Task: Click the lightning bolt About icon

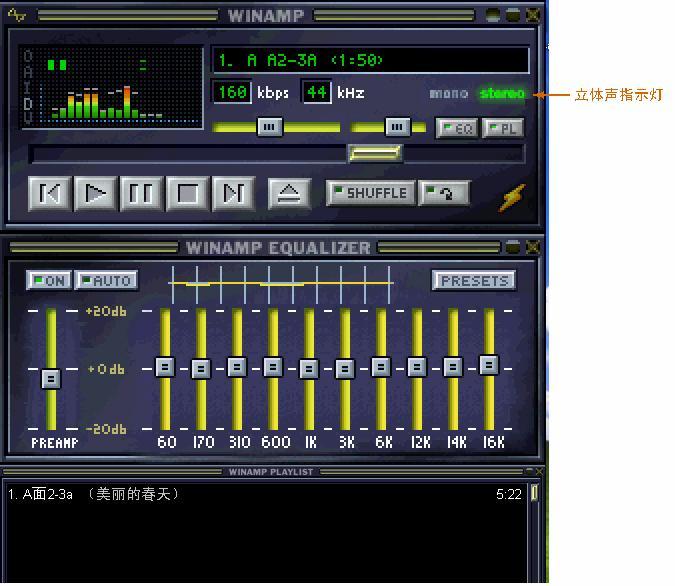Action: coord(512,198)
